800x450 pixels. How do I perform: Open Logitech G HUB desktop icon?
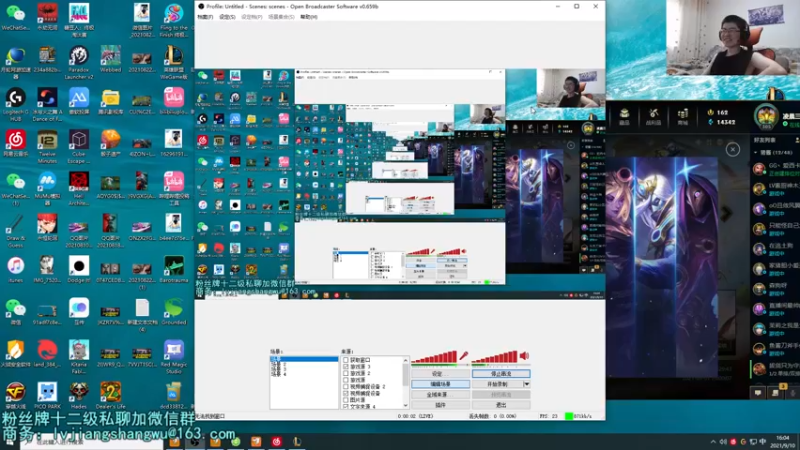pos(15,105)
